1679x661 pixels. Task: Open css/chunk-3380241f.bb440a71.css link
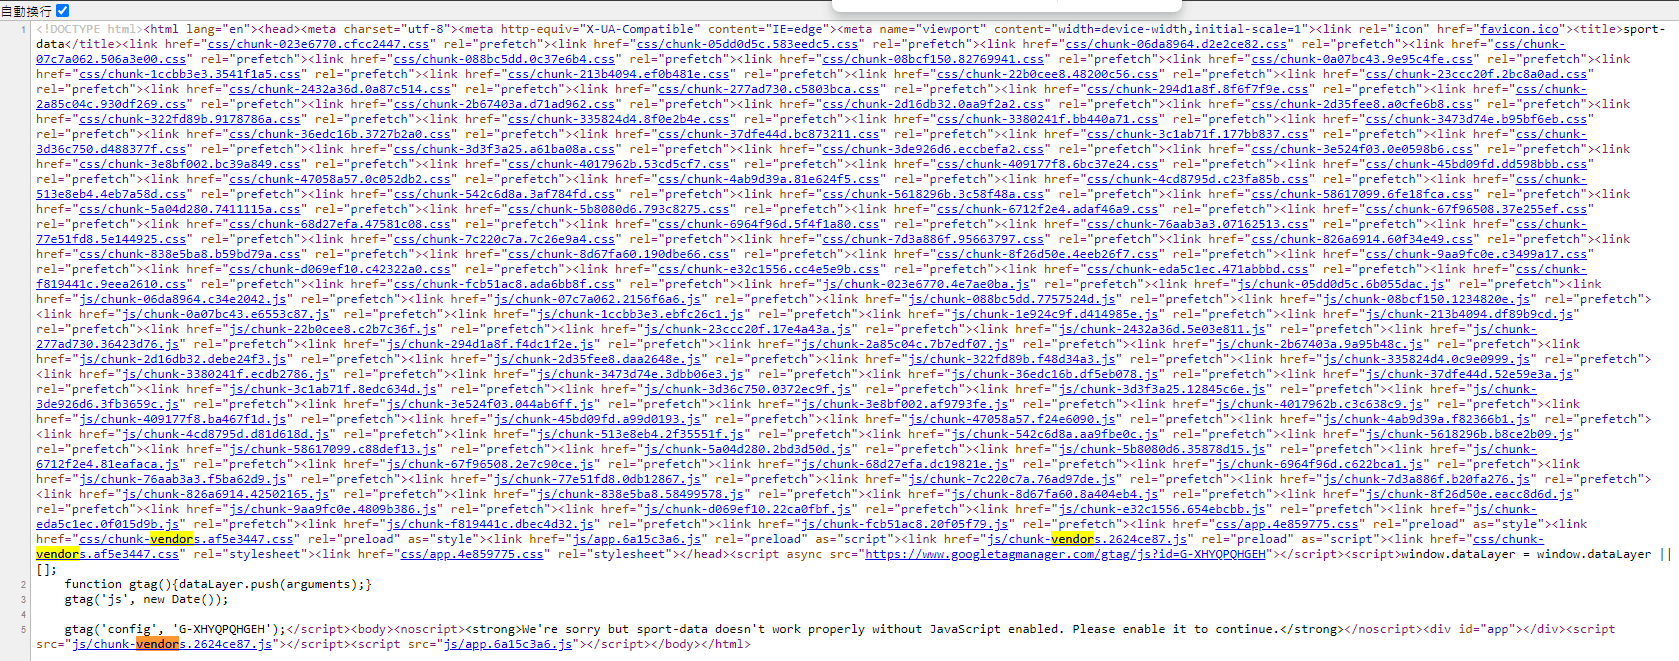point(1048,119)
